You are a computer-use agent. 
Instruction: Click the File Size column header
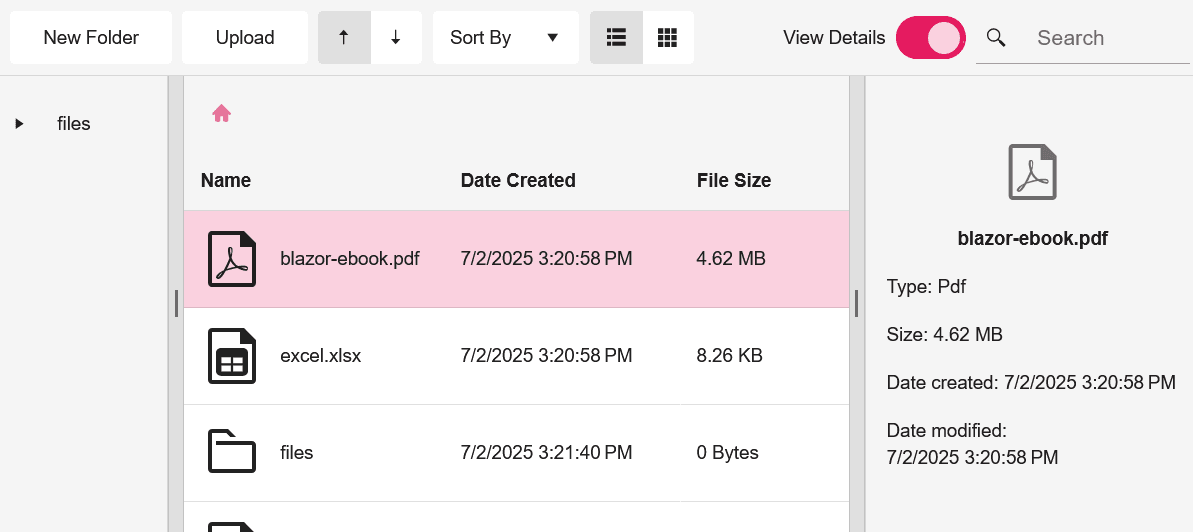point(733,180)
